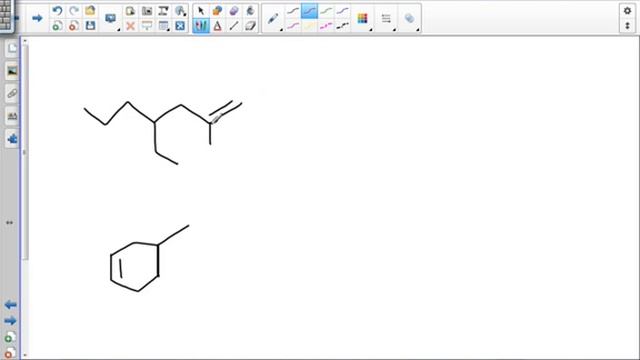The width and height of the screenshot is (640, 360).
Task: Choose the highlighted blue pen line style
Action: click(309, 11)
